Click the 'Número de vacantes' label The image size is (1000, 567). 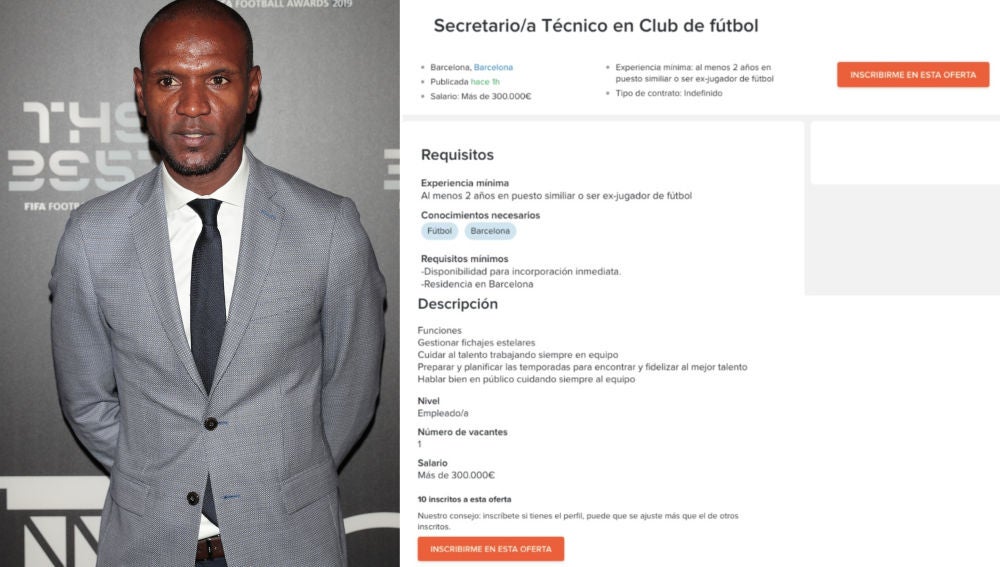[x=462, y=432]
